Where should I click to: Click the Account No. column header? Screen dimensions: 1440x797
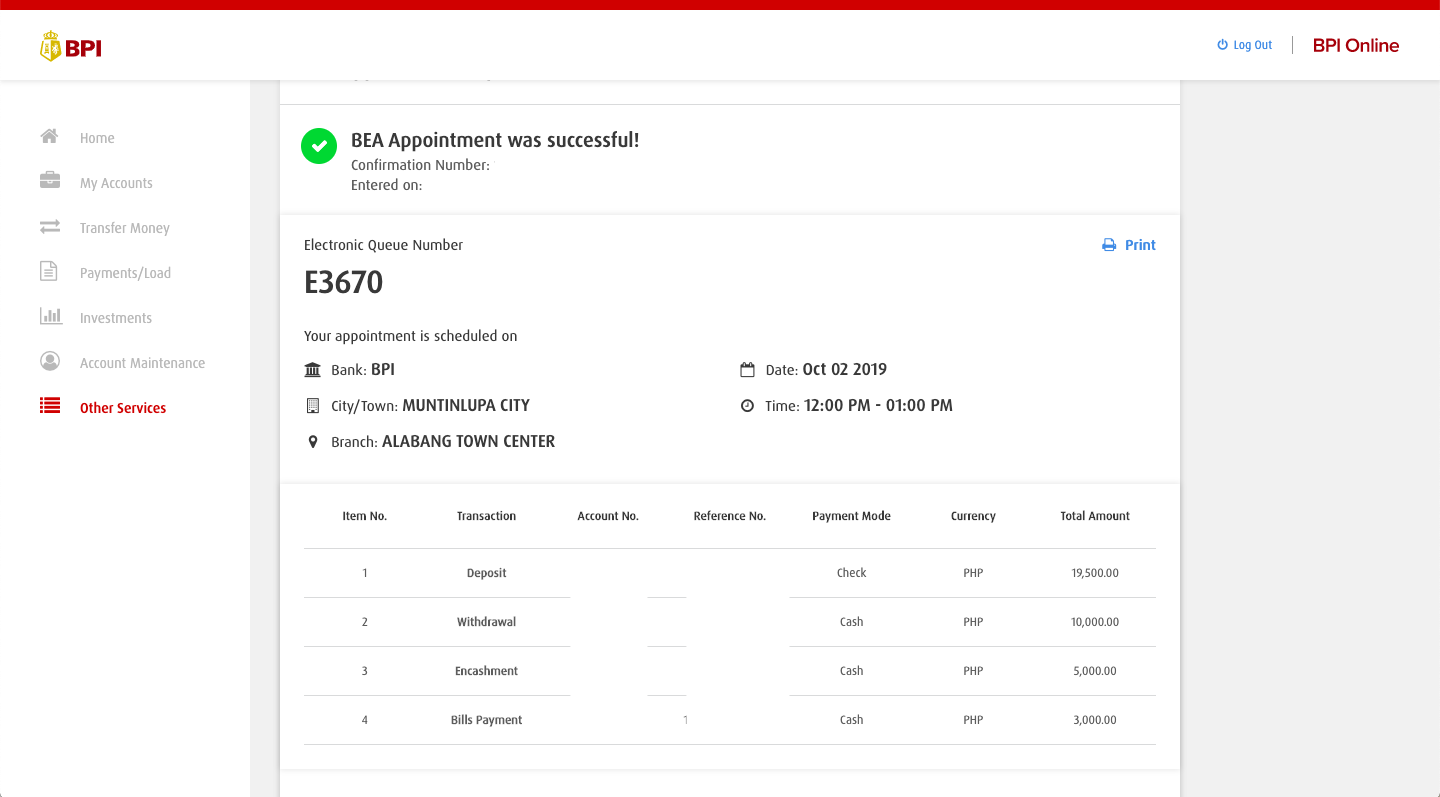click(608, 516)
